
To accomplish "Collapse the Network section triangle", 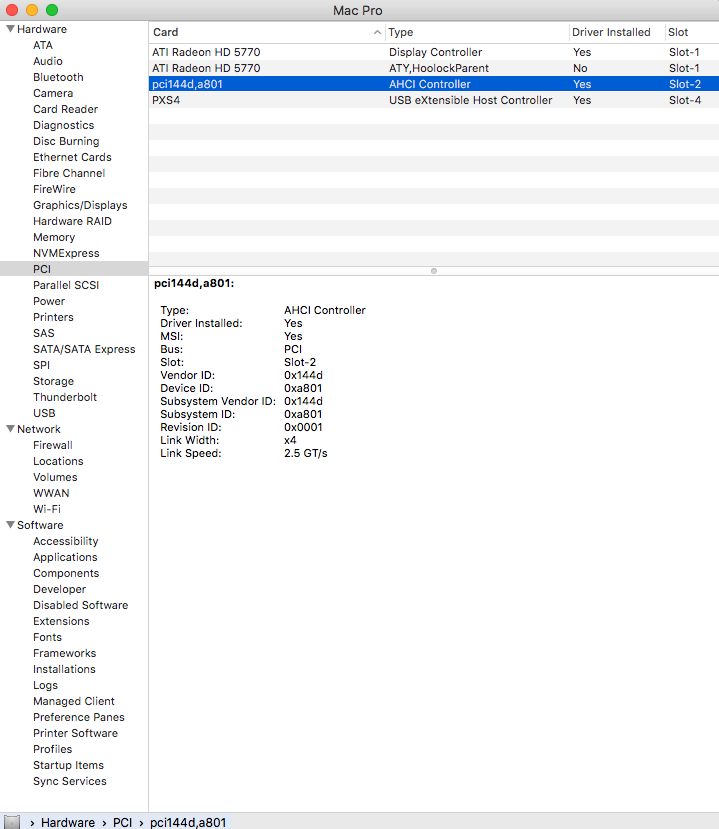I will (x=10, y=429).
